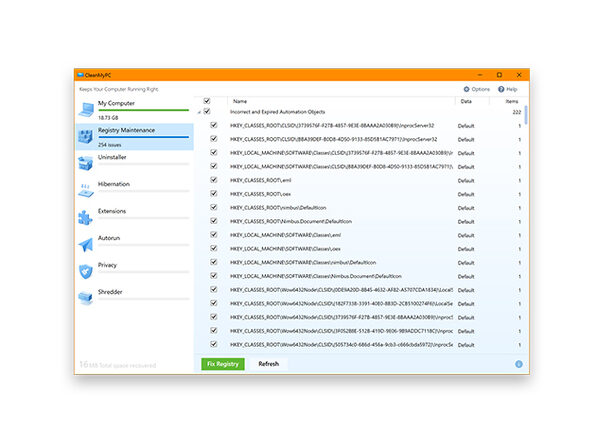This screenshot has height=447, width=596.
Task: Open the Help menu
Action: tap(507, 89)
